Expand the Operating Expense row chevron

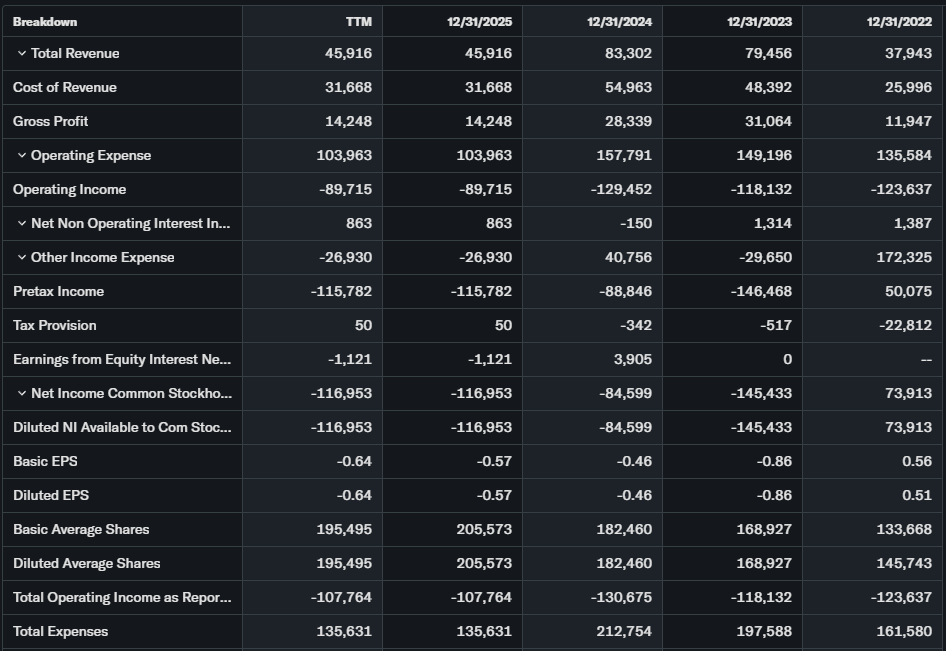22,155
